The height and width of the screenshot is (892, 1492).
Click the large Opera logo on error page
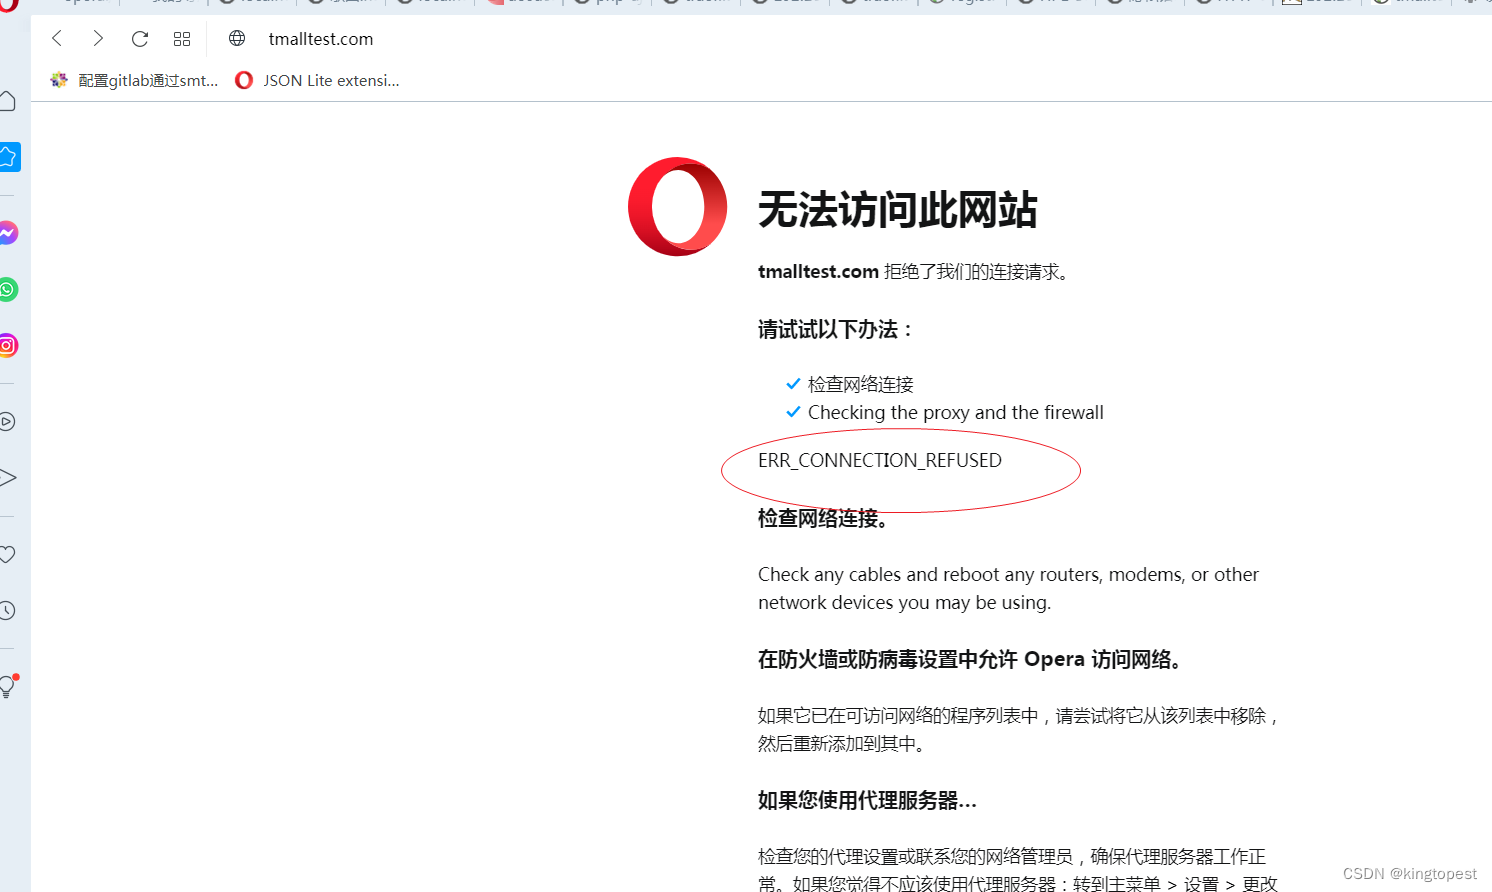(678, 206)
